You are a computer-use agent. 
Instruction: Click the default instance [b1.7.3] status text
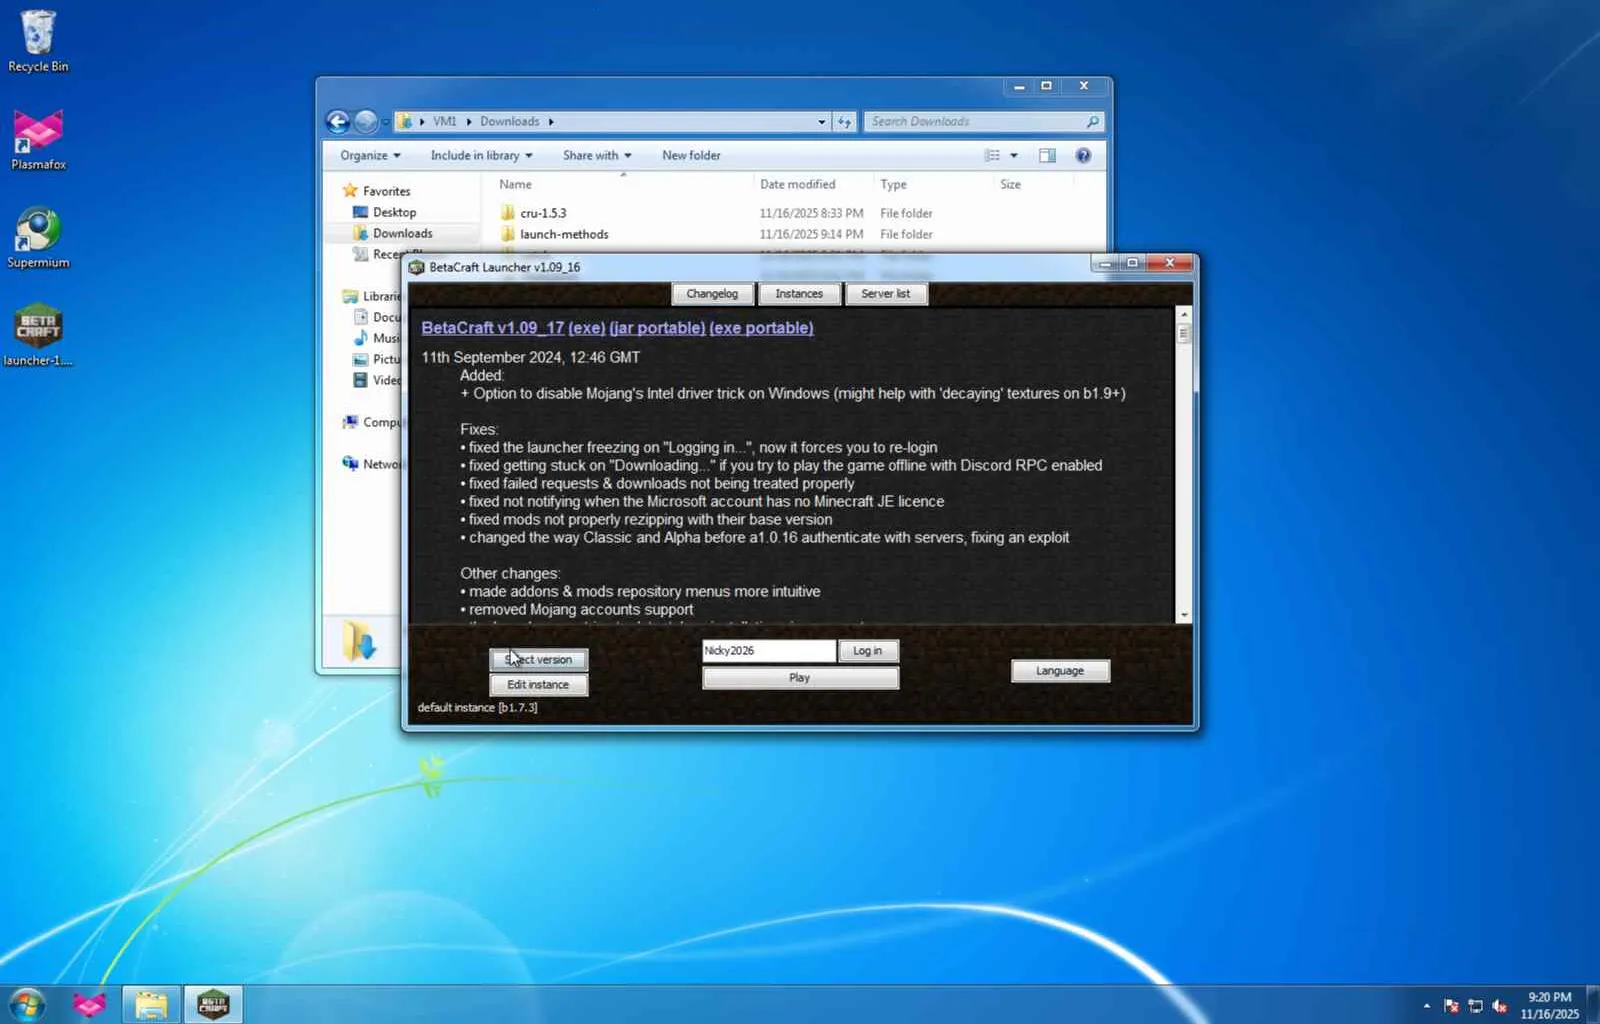point(477,708)
